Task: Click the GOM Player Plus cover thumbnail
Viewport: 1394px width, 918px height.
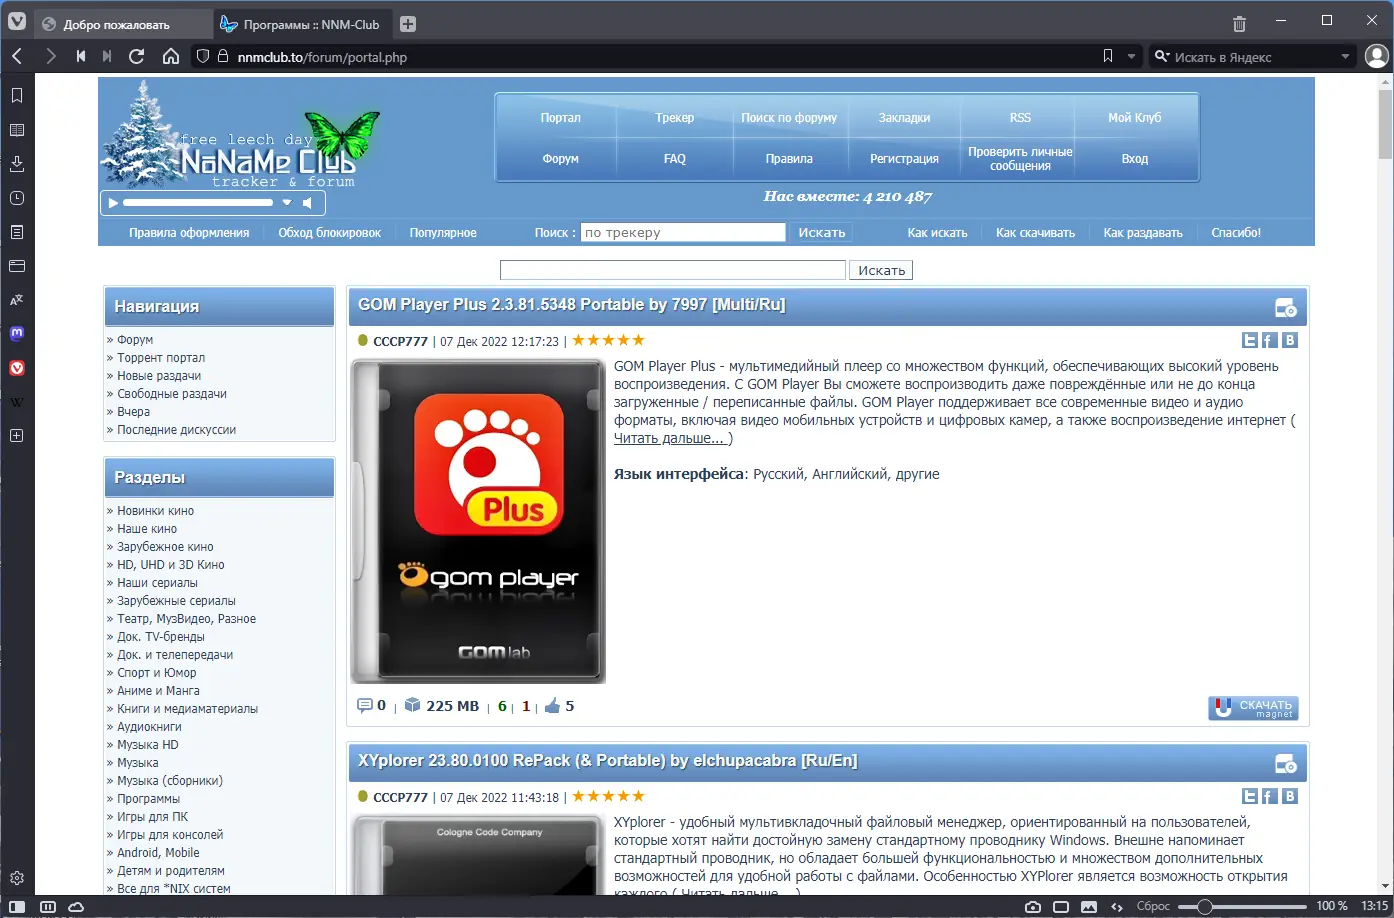Action: 478,521
